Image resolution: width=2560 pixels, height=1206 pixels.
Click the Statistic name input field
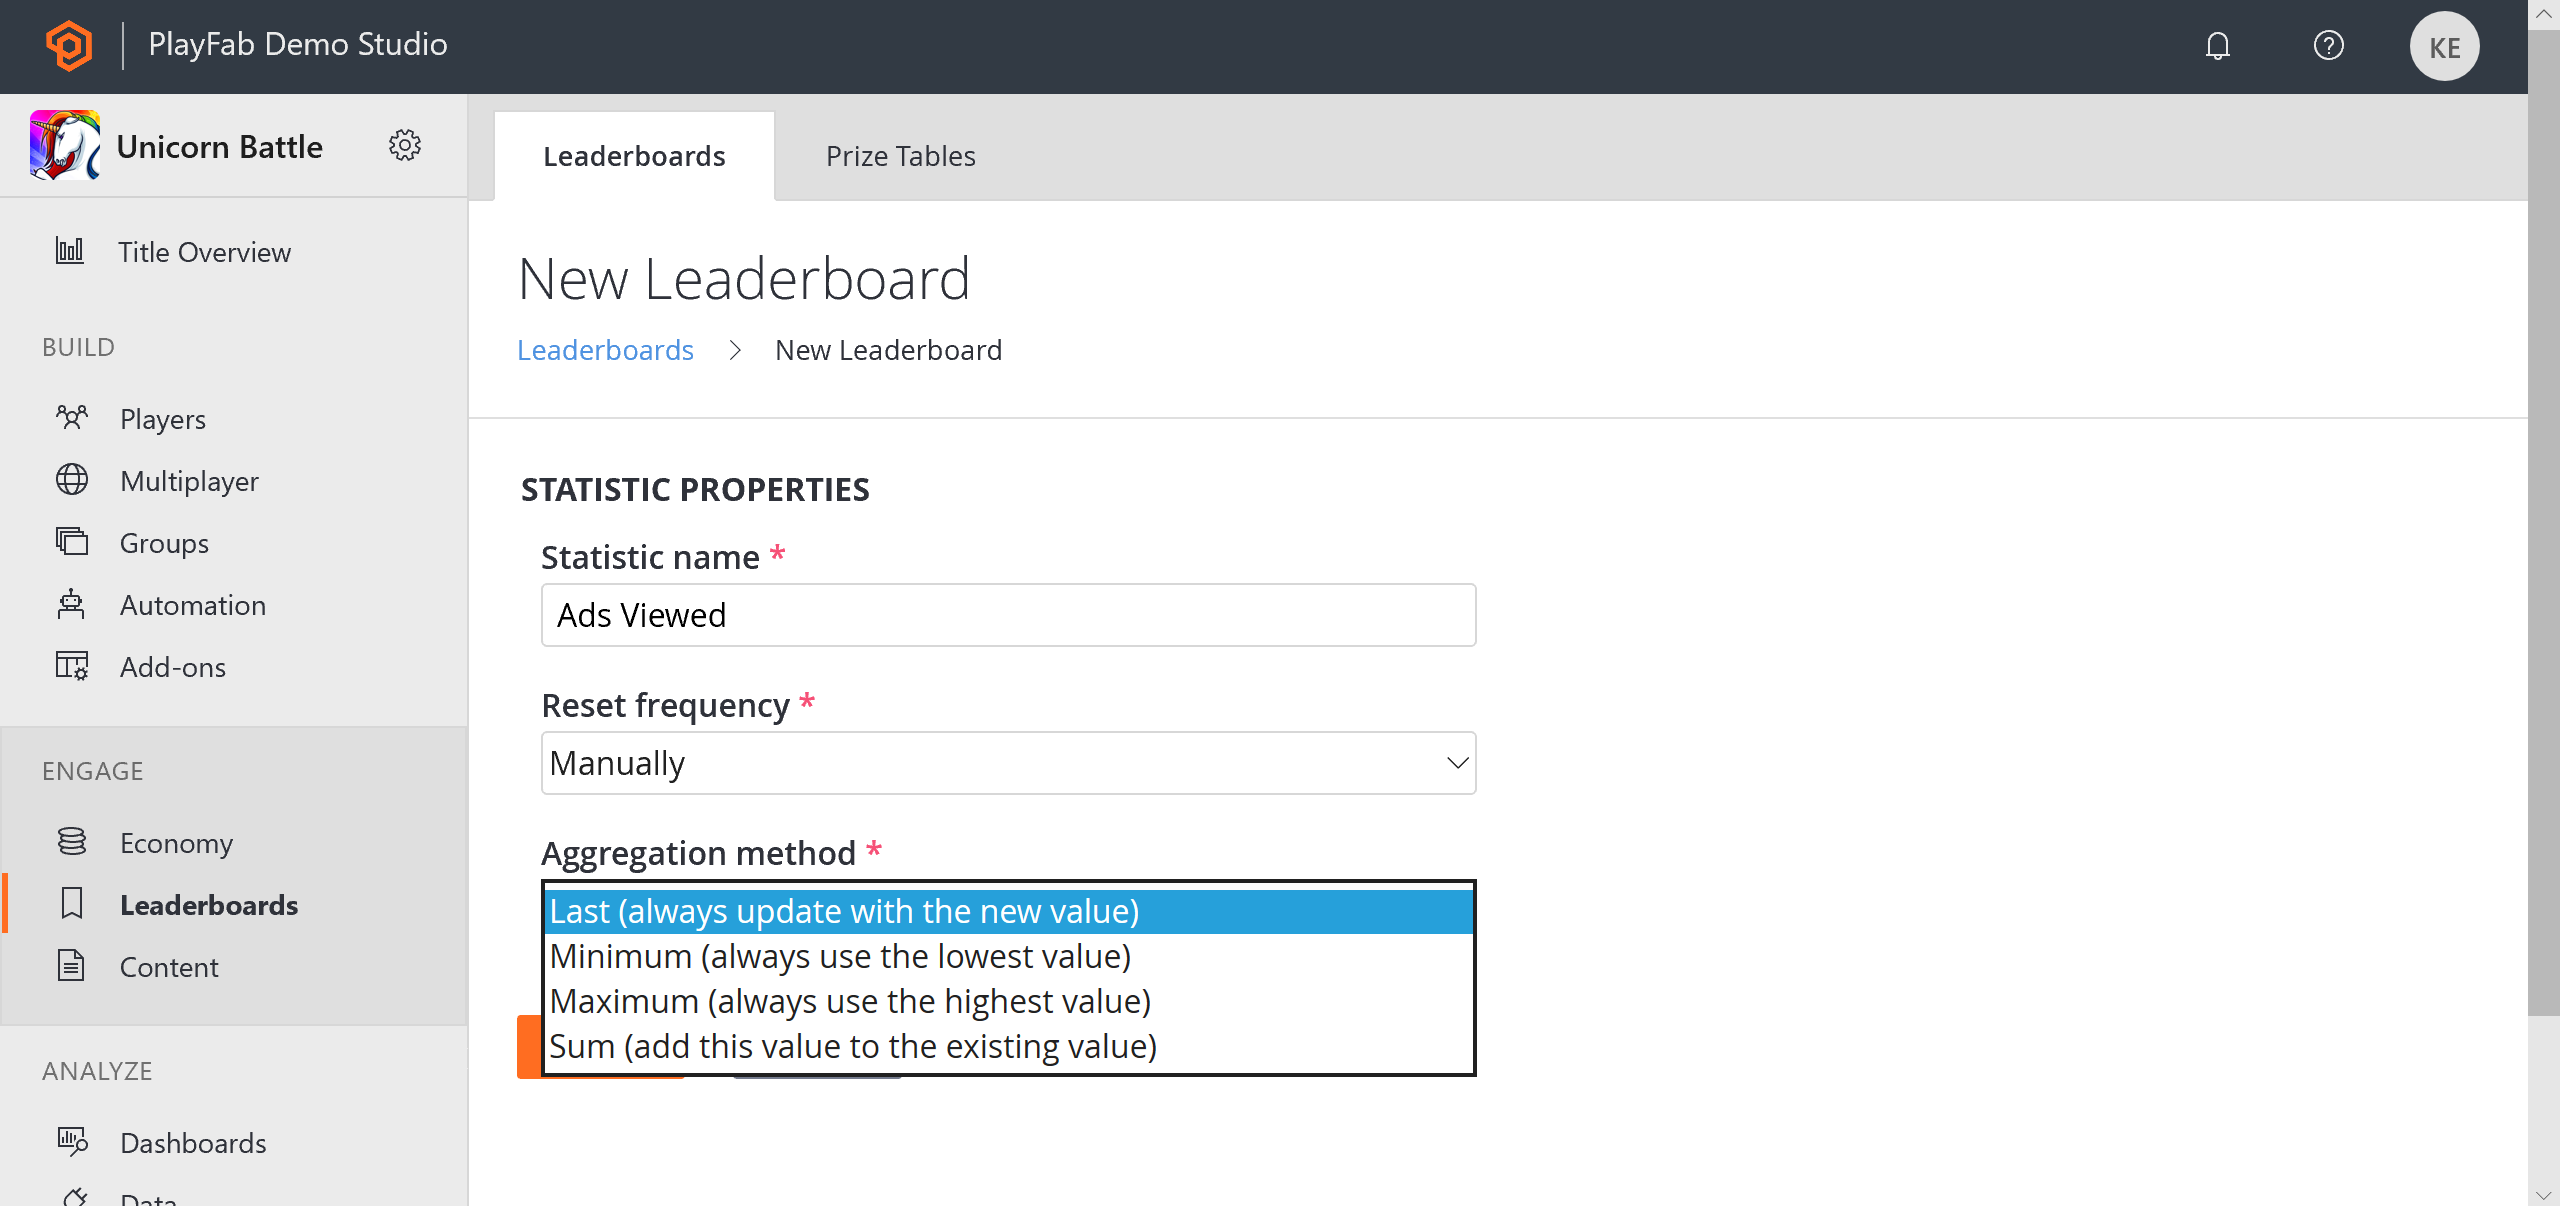(x=1006, y=614)
